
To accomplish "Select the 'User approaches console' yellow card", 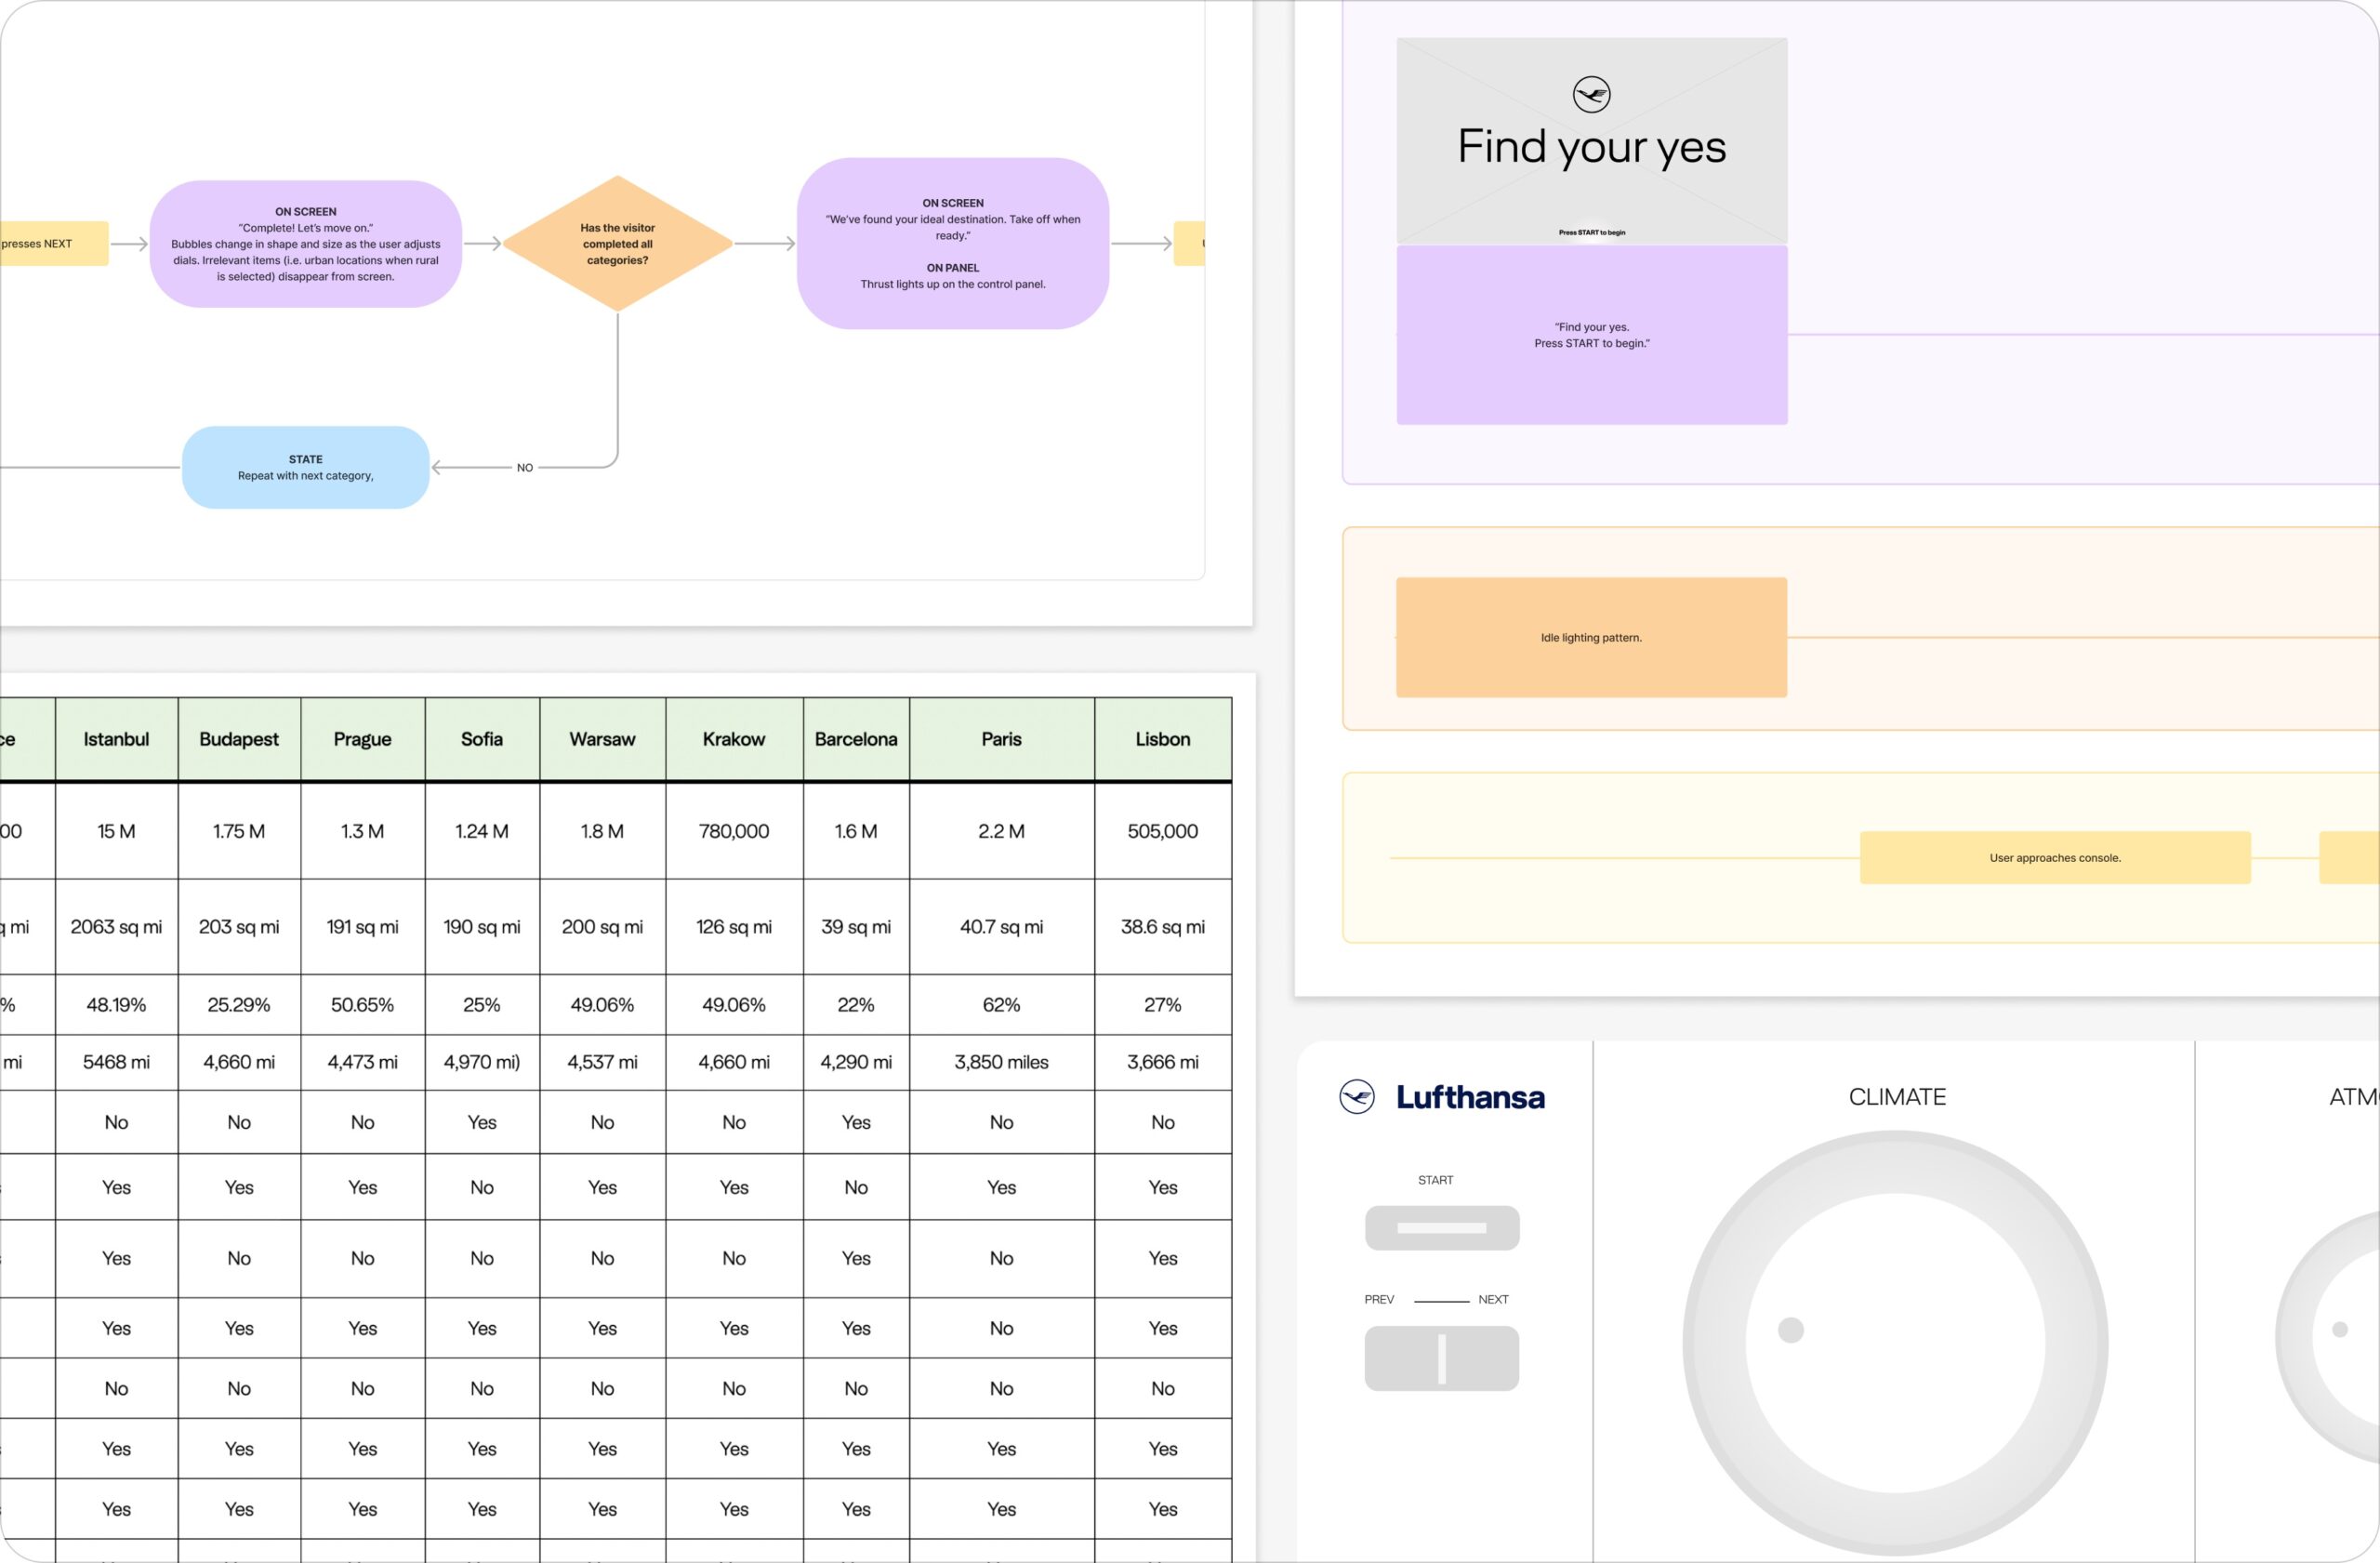I will (2055, 858).
